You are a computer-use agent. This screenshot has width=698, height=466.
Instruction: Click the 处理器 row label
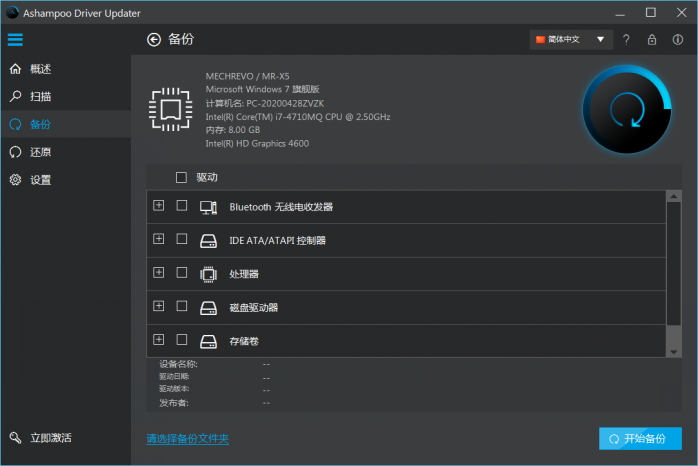pos(244,274)
